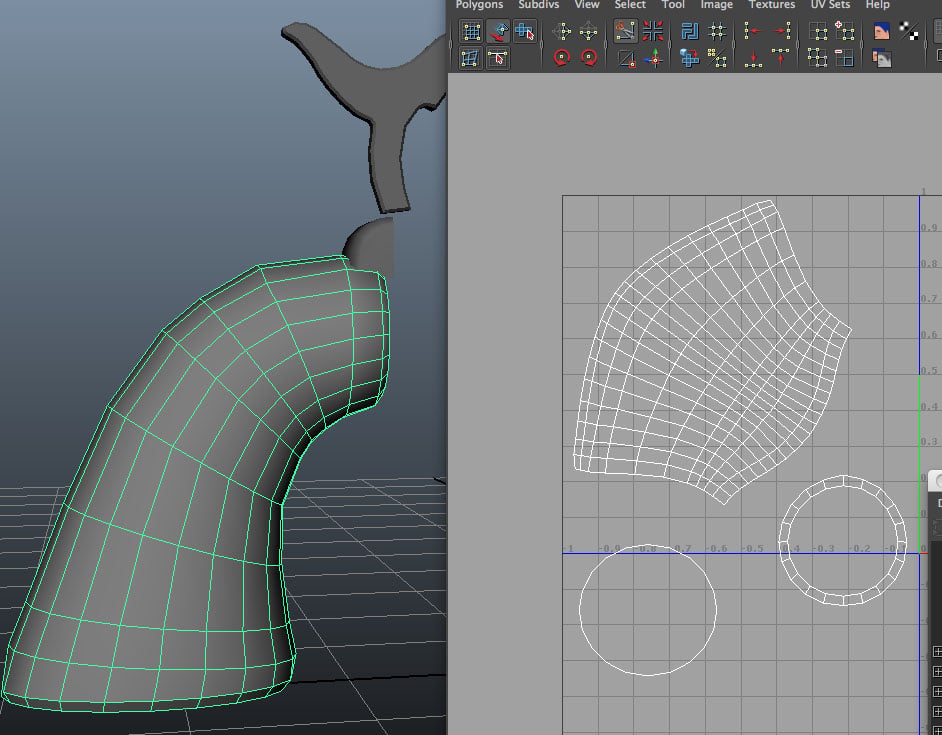Screen dimensions: 942x735
Task: Toggle Isolate Select mode
Action: [818, 31]
